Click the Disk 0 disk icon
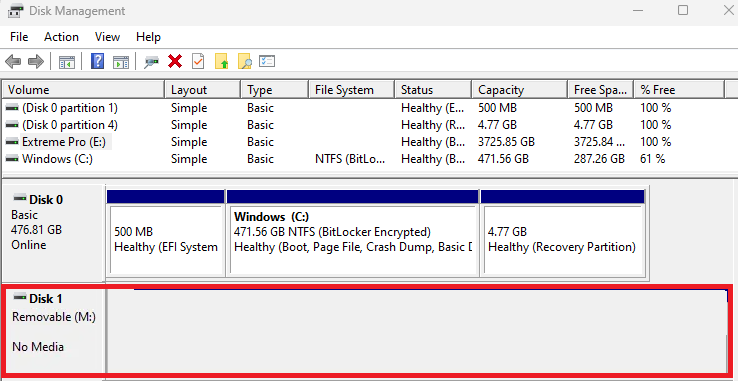738x381 pixels. pyautogui.click(x=20, y=197)
